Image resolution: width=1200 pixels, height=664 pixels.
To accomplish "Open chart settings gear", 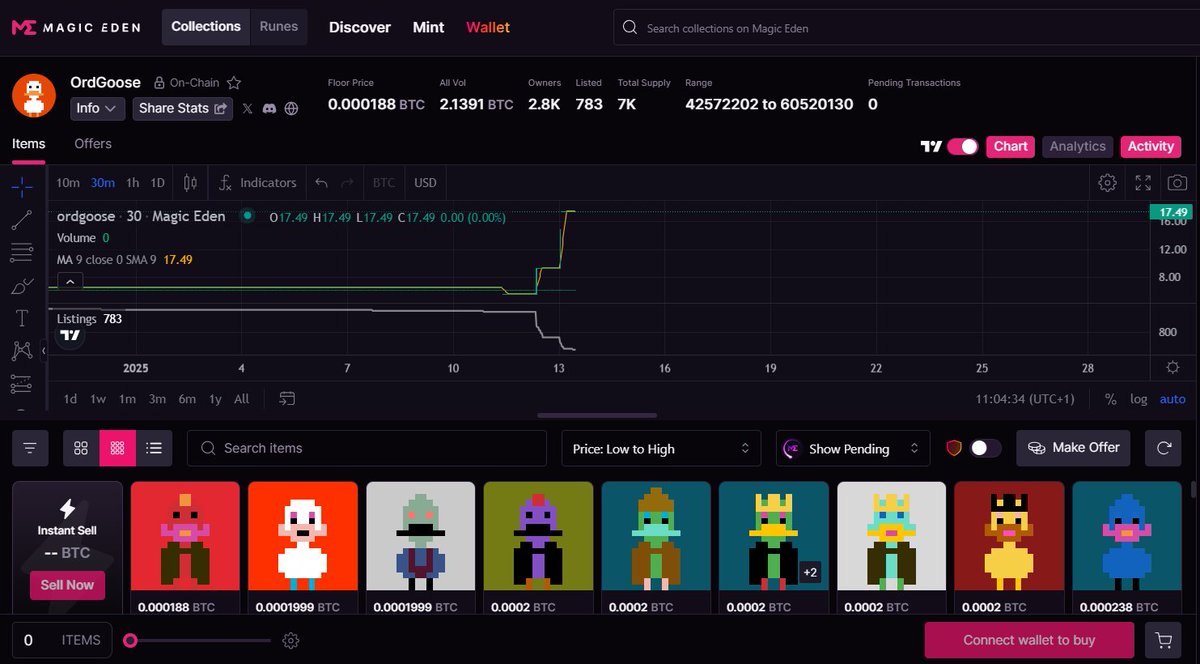I will [1107, 183].
